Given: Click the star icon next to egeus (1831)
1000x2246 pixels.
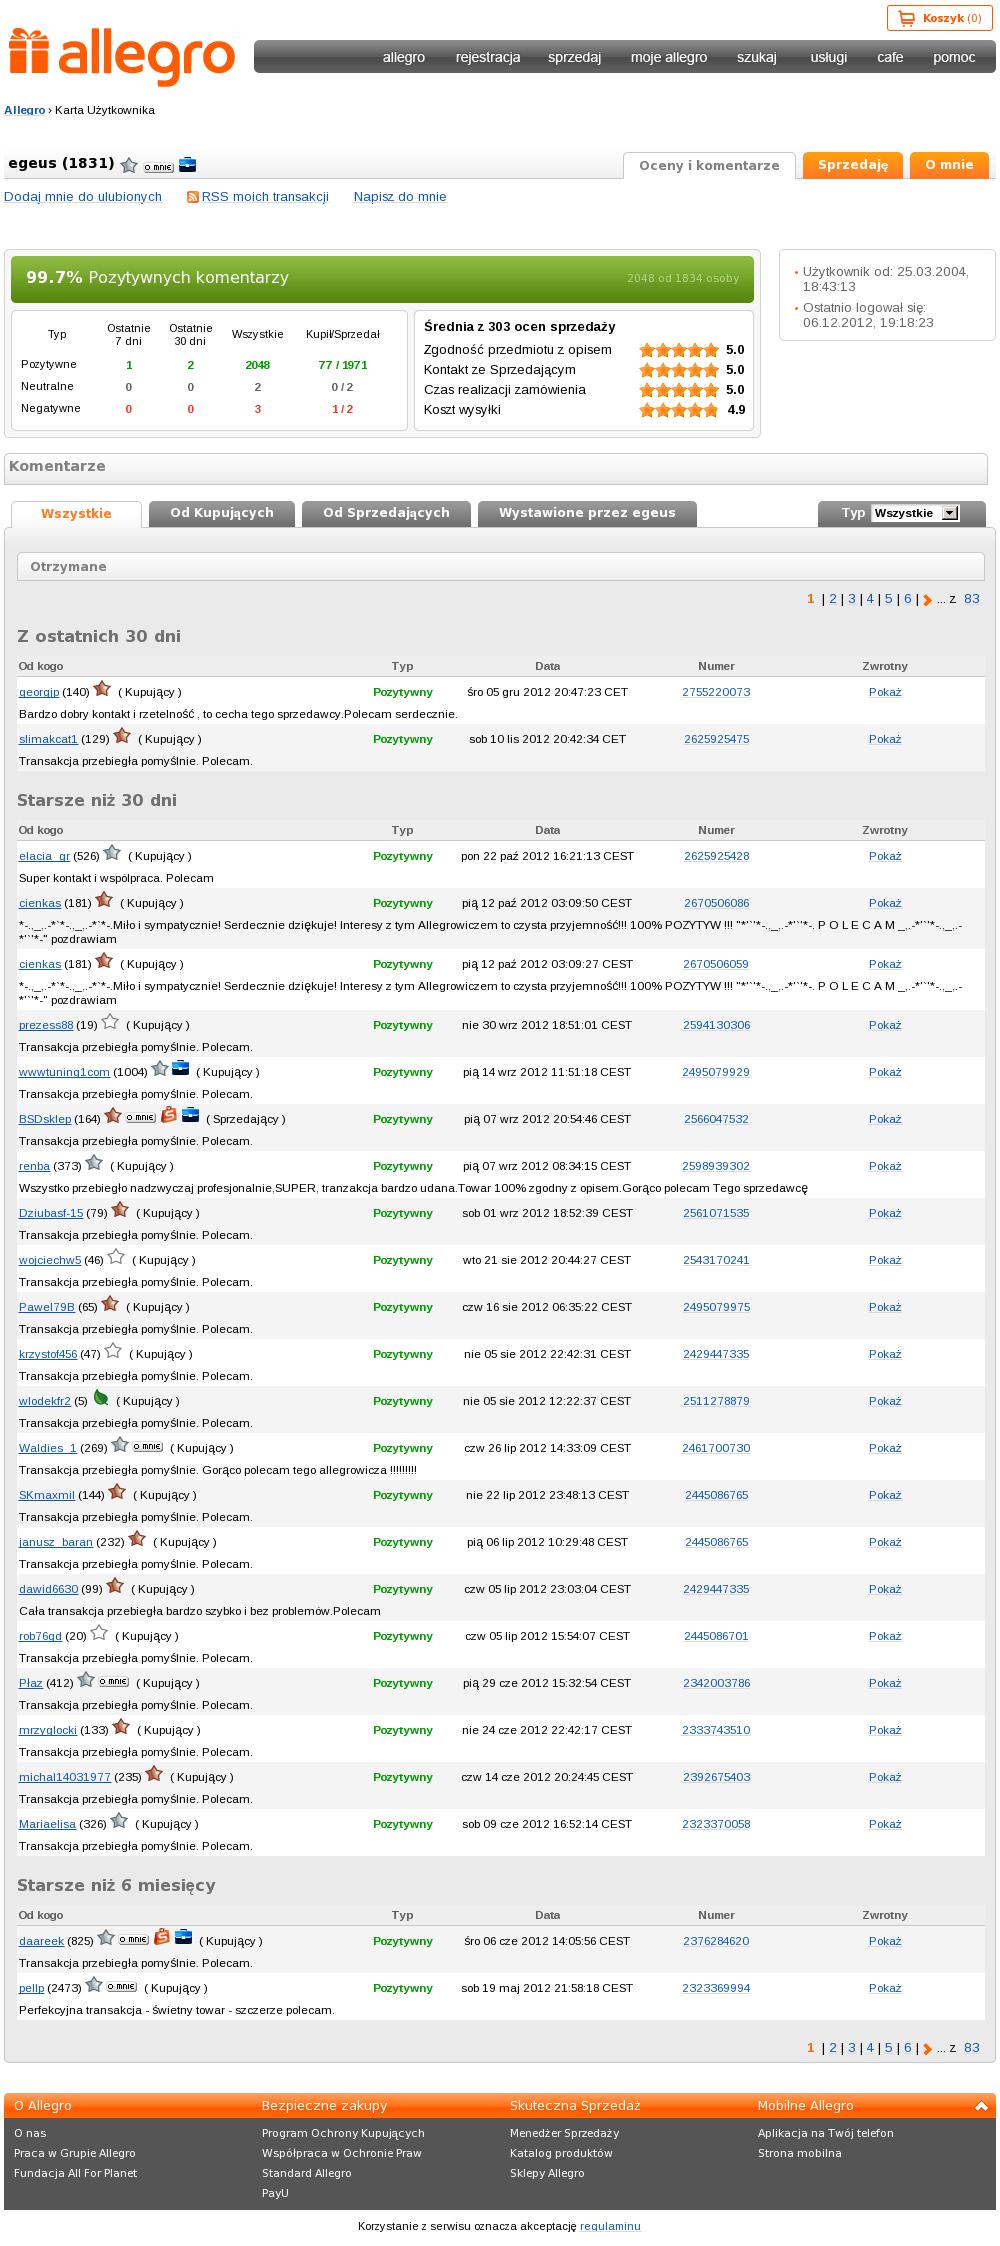Looking at the screenshot, I should pos(129,165).
